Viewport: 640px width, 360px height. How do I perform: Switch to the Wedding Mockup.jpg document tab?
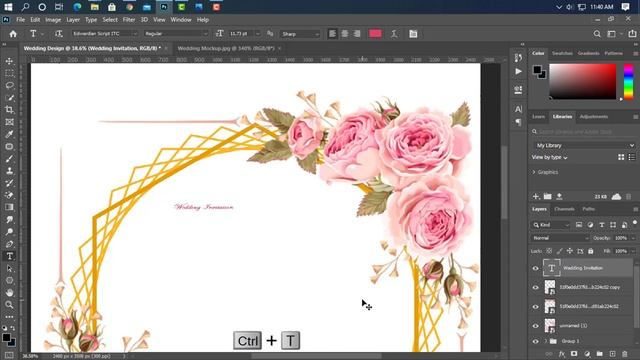point(226,48)
